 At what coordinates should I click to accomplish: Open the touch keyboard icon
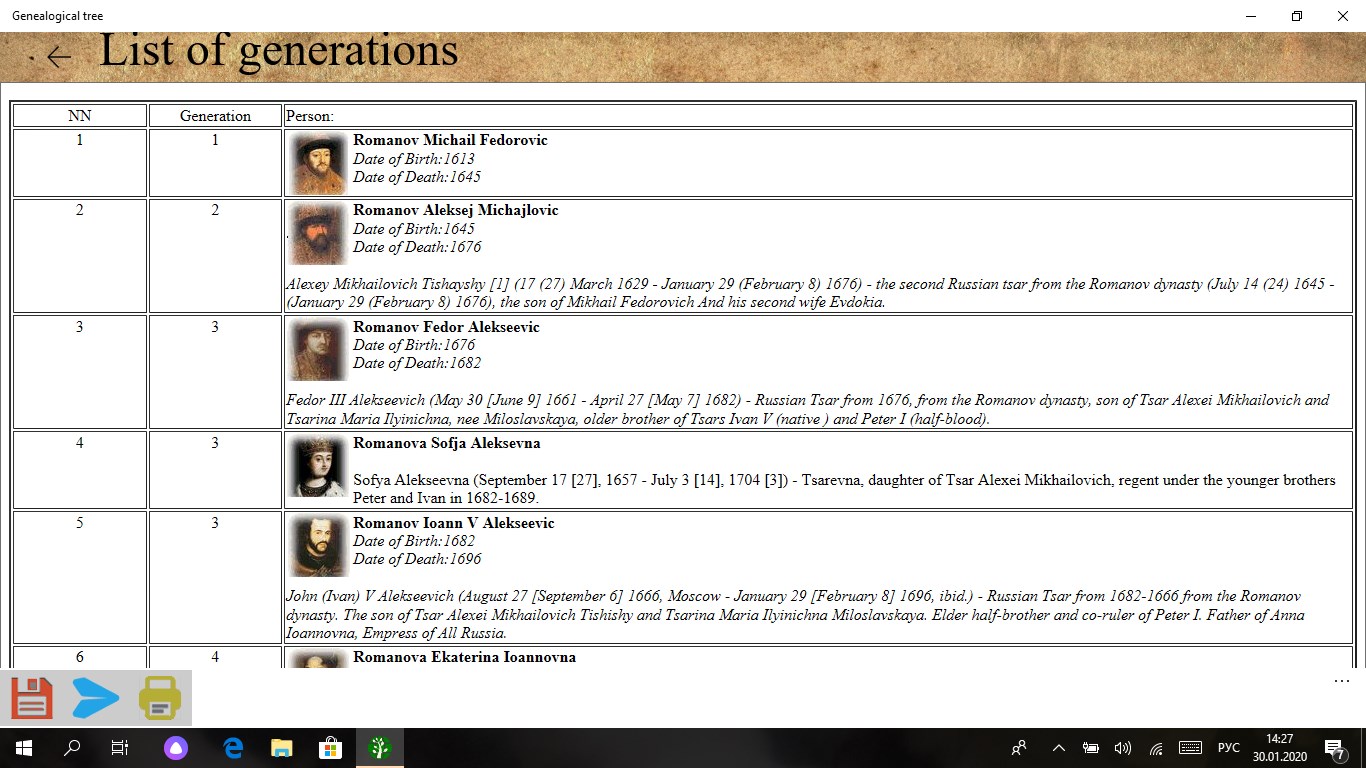(x=1190, y=748)
